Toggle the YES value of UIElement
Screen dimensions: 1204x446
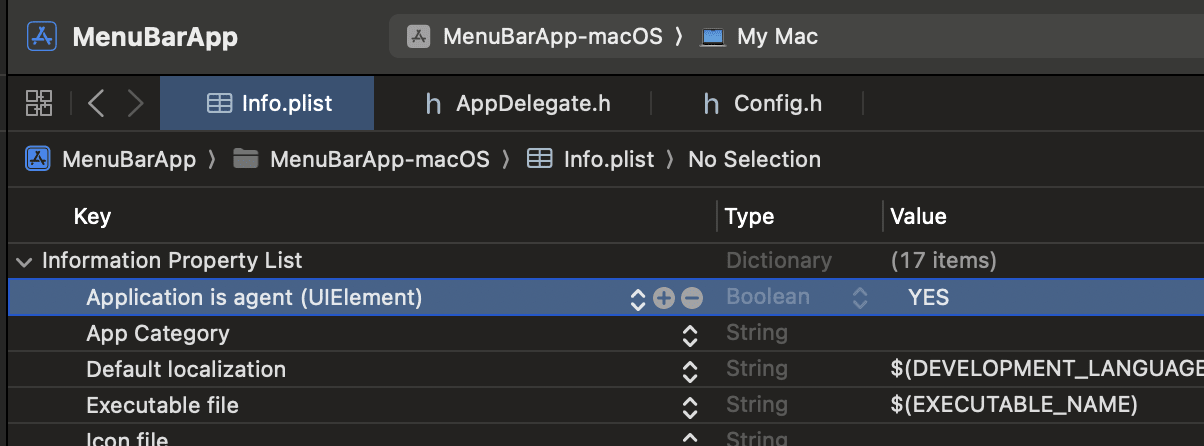[928, 298]
